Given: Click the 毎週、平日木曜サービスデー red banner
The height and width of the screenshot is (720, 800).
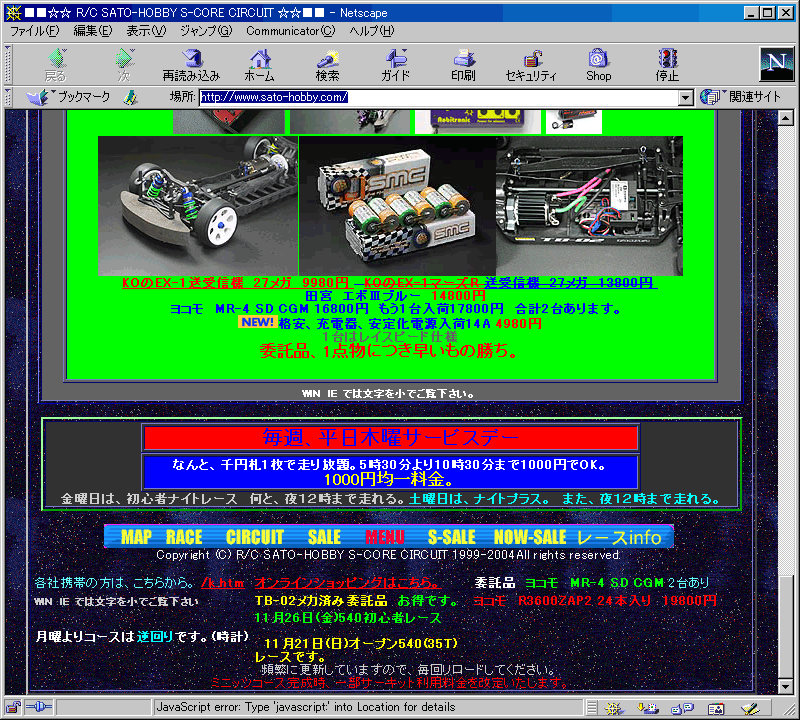Looking at the screenshot, I should point(391,438).
